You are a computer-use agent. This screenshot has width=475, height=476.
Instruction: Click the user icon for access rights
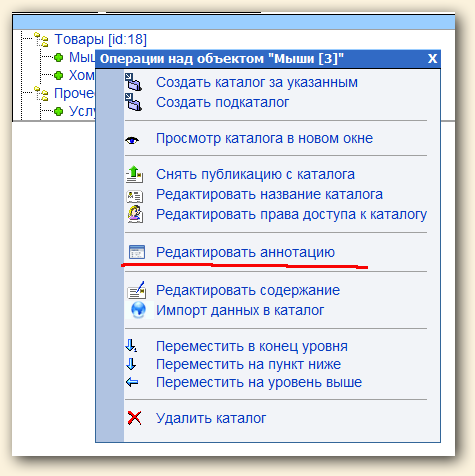tap(135, 214)
